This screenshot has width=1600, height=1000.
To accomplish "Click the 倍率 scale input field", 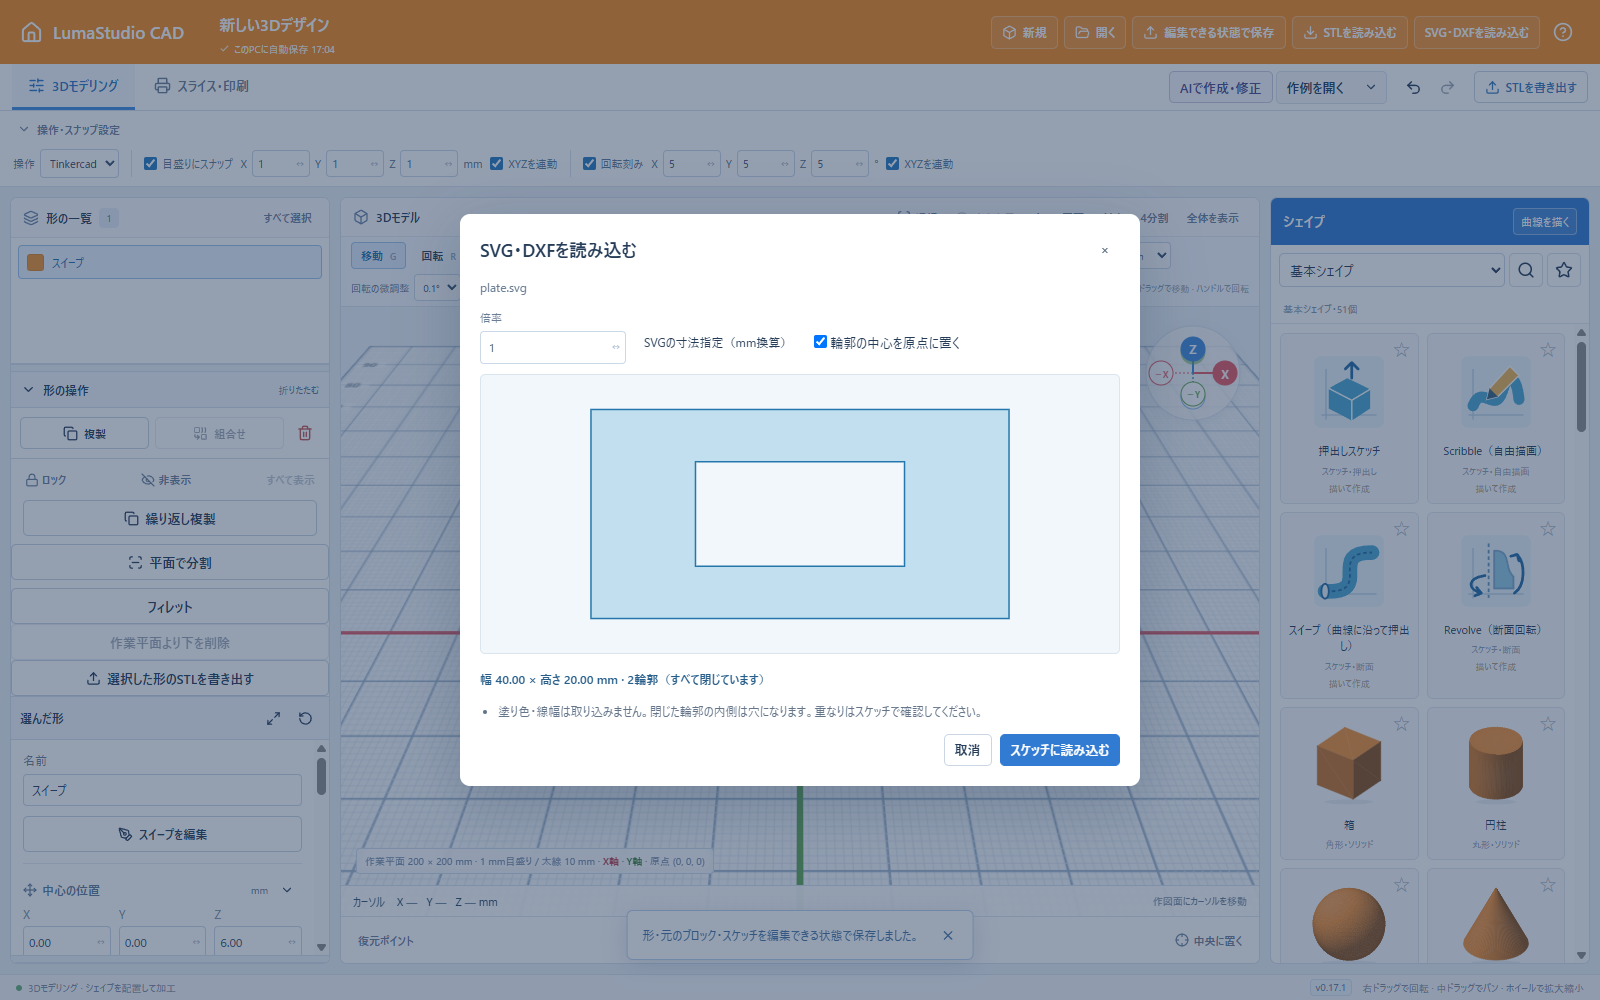I will pyautogui.click(x=553, y=347).
